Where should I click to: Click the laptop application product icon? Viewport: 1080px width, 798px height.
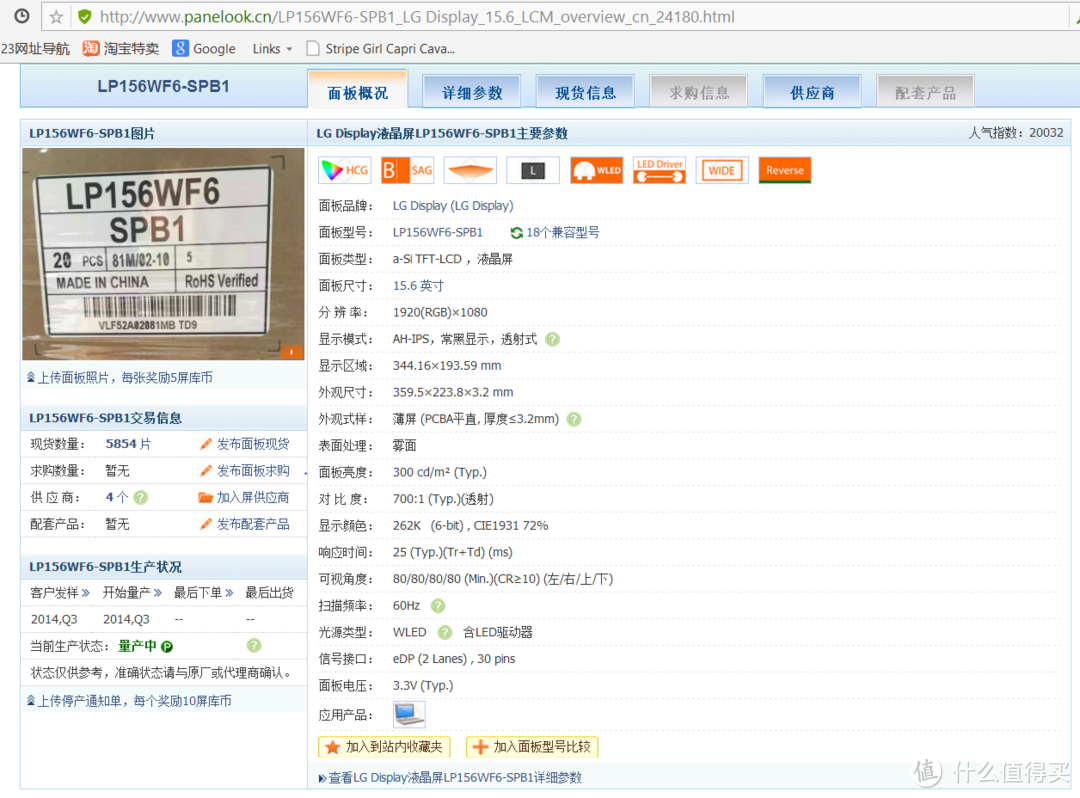tap(409, 714)
